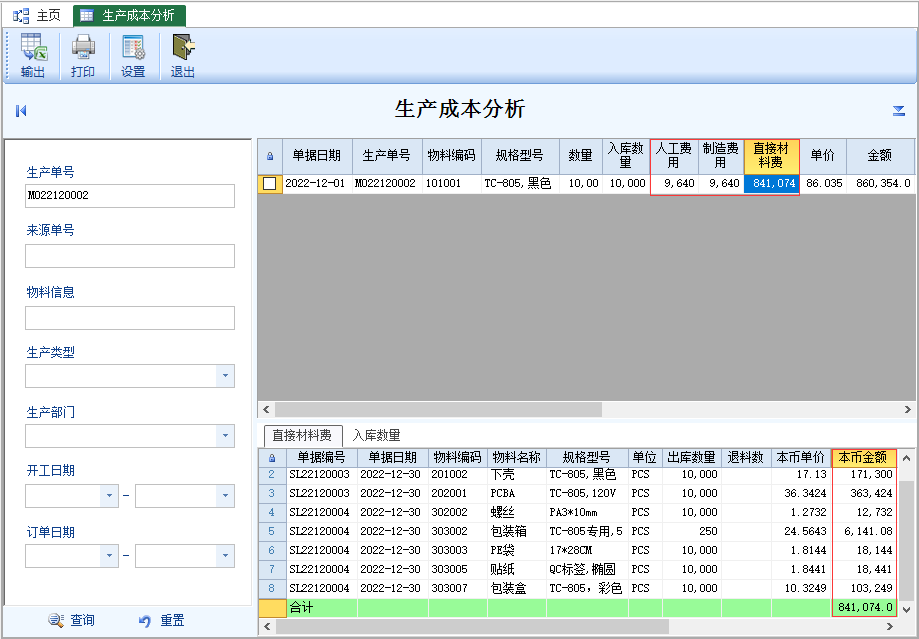
Task: Click the double-down arrow icon at top right
Action: click(898, 111)
